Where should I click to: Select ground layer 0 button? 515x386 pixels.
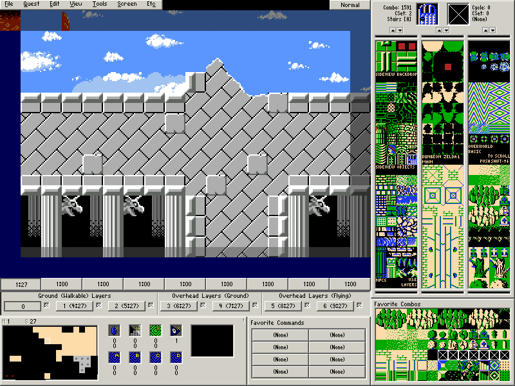tap(23, 306)
